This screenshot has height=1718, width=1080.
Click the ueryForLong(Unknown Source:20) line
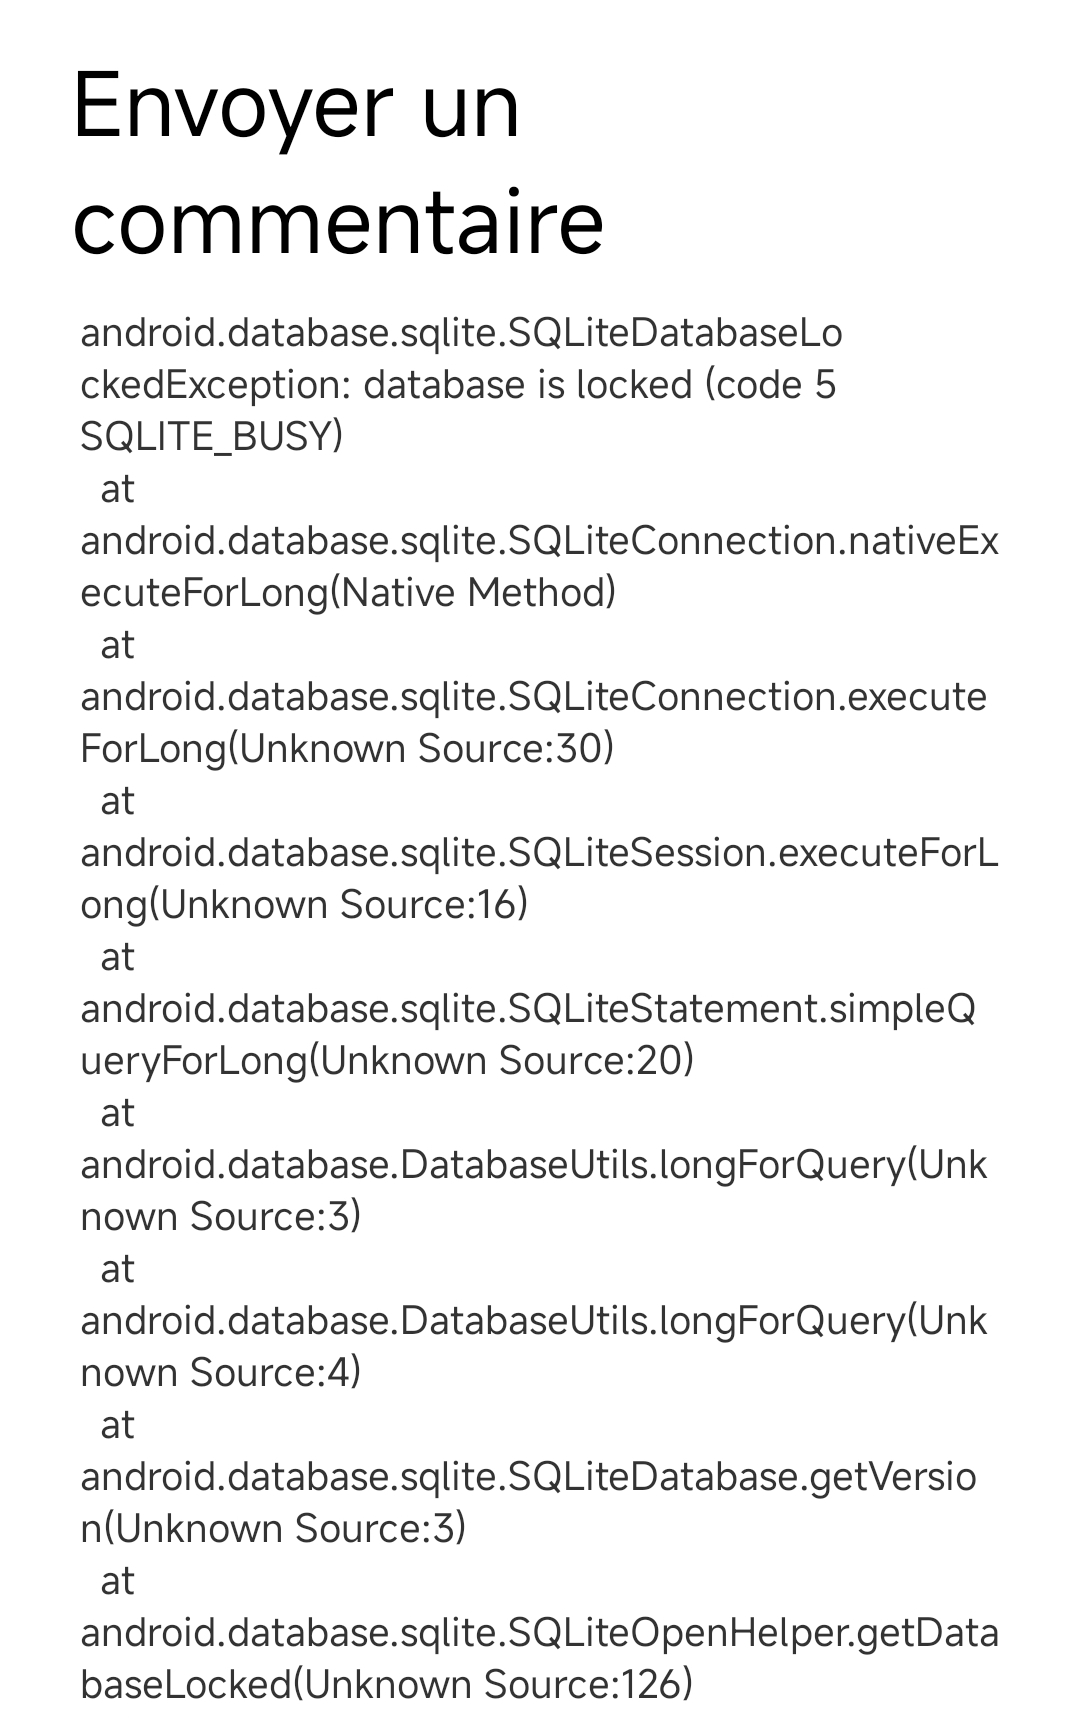point(387,1061)
